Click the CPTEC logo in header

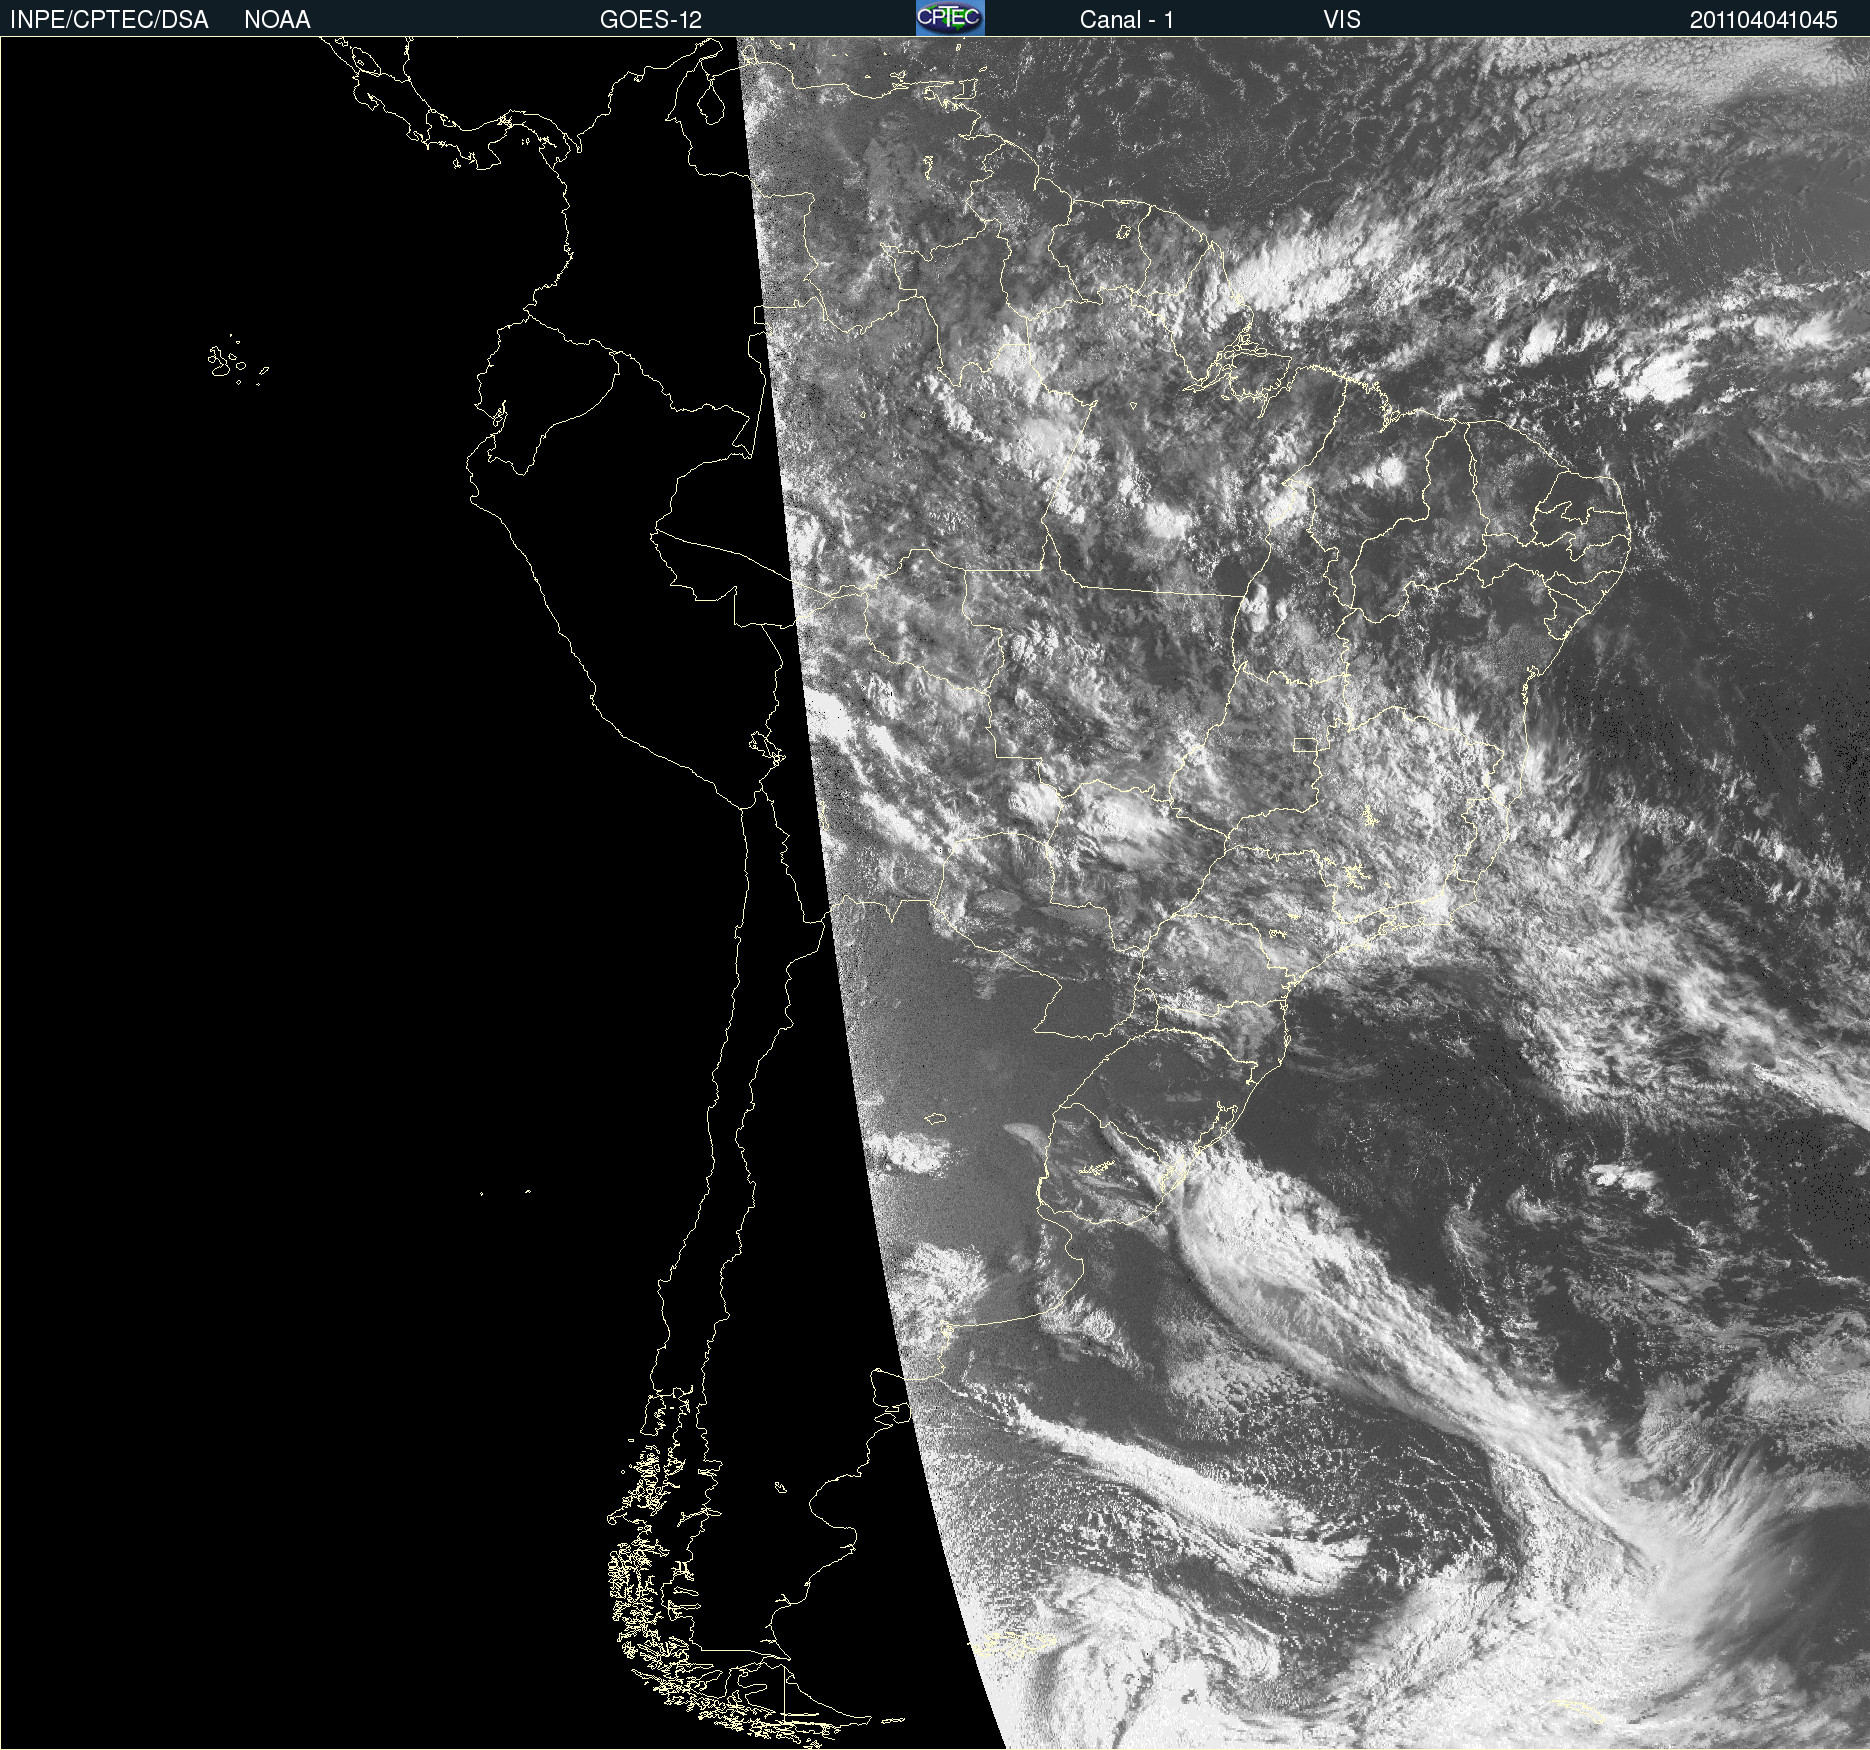tap(950, 18)
